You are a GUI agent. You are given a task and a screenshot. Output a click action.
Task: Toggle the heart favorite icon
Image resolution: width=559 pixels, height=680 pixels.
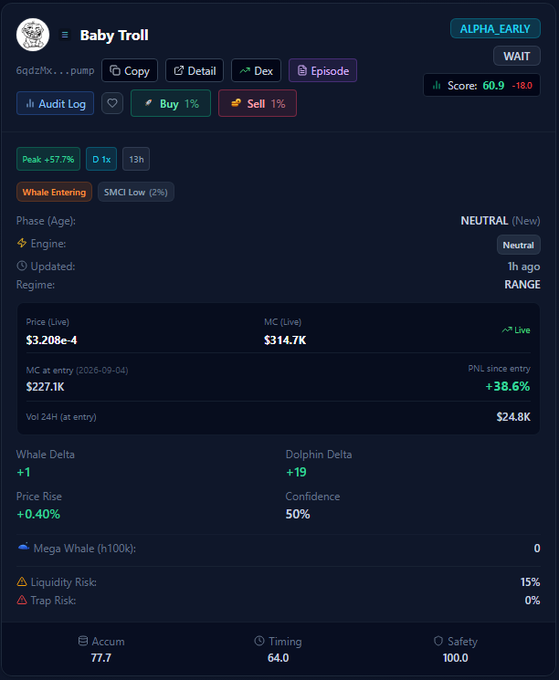pos(112,103)
